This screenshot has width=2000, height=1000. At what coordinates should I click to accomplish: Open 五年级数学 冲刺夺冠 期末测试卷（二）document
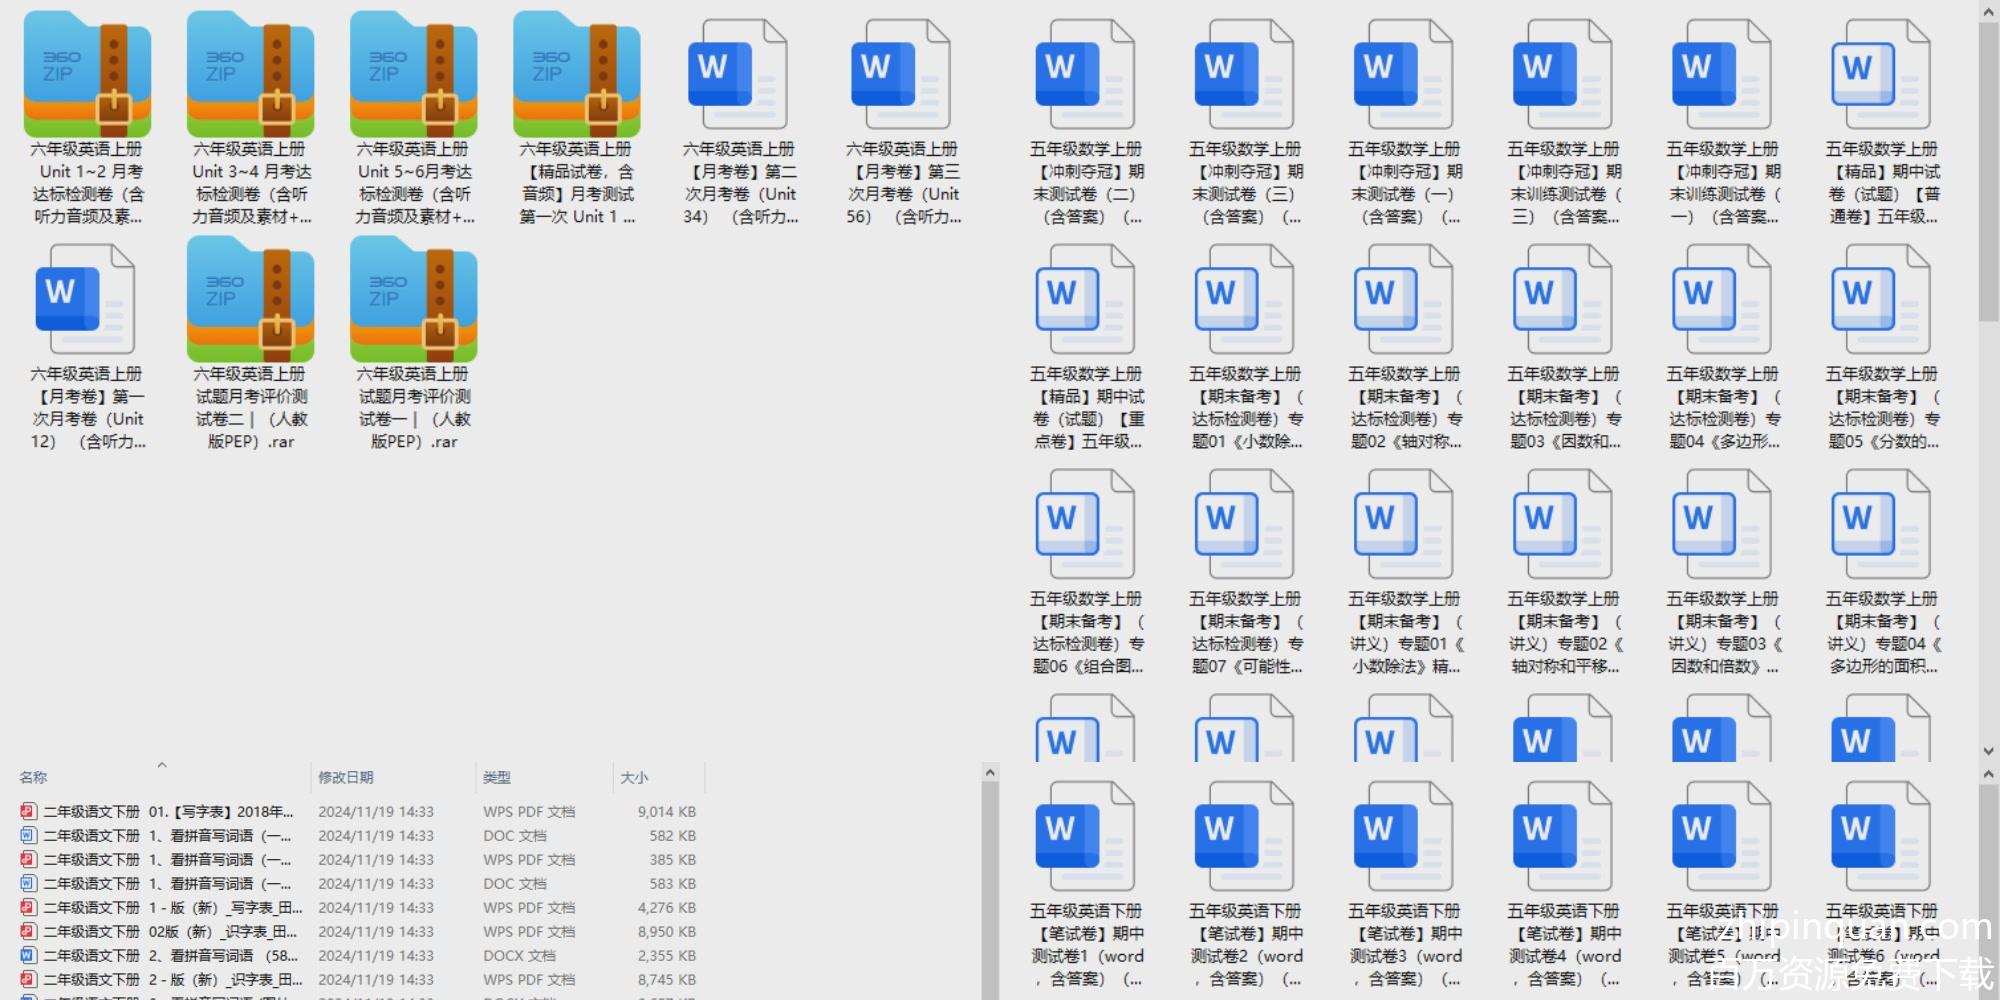(x=1086, y=75)
